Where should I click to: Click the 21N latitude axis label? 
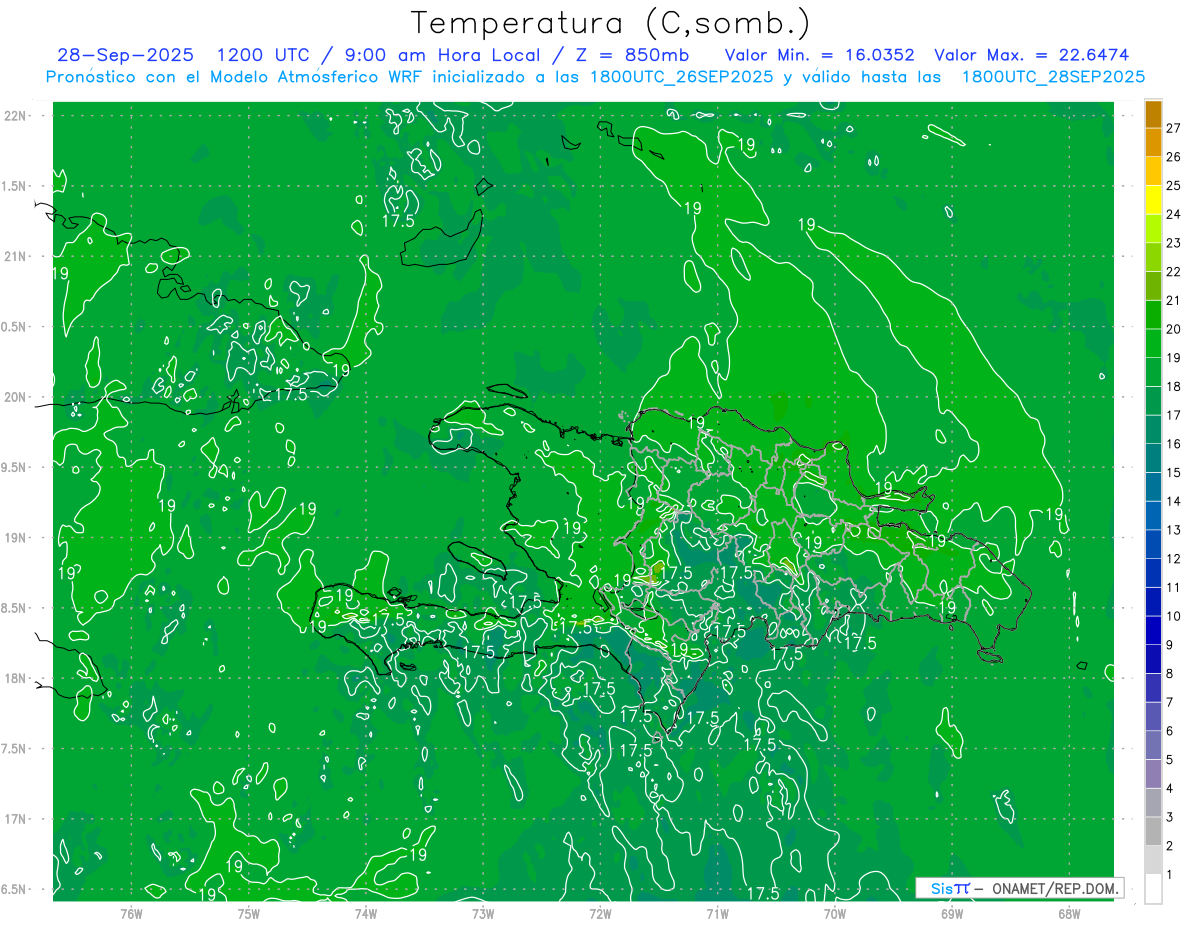click(14, 257)
